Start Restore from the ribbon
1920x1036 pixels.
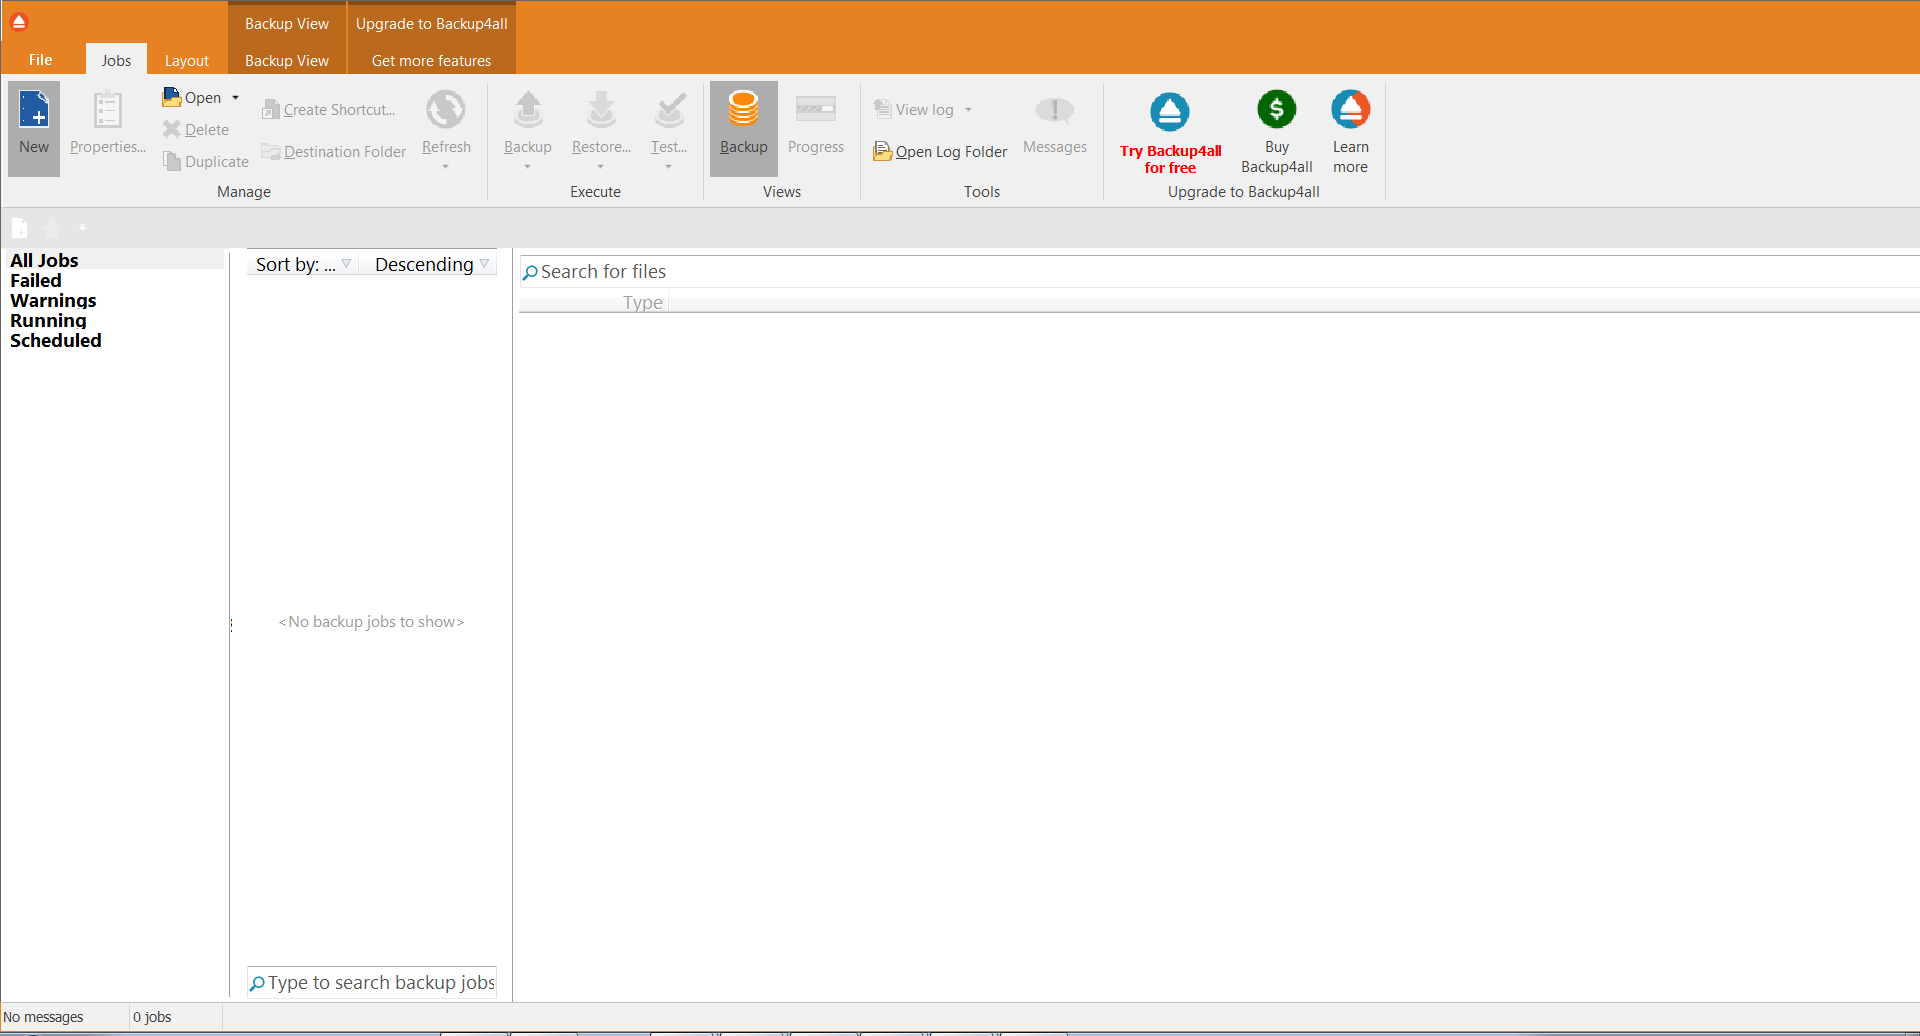point(601,123)
